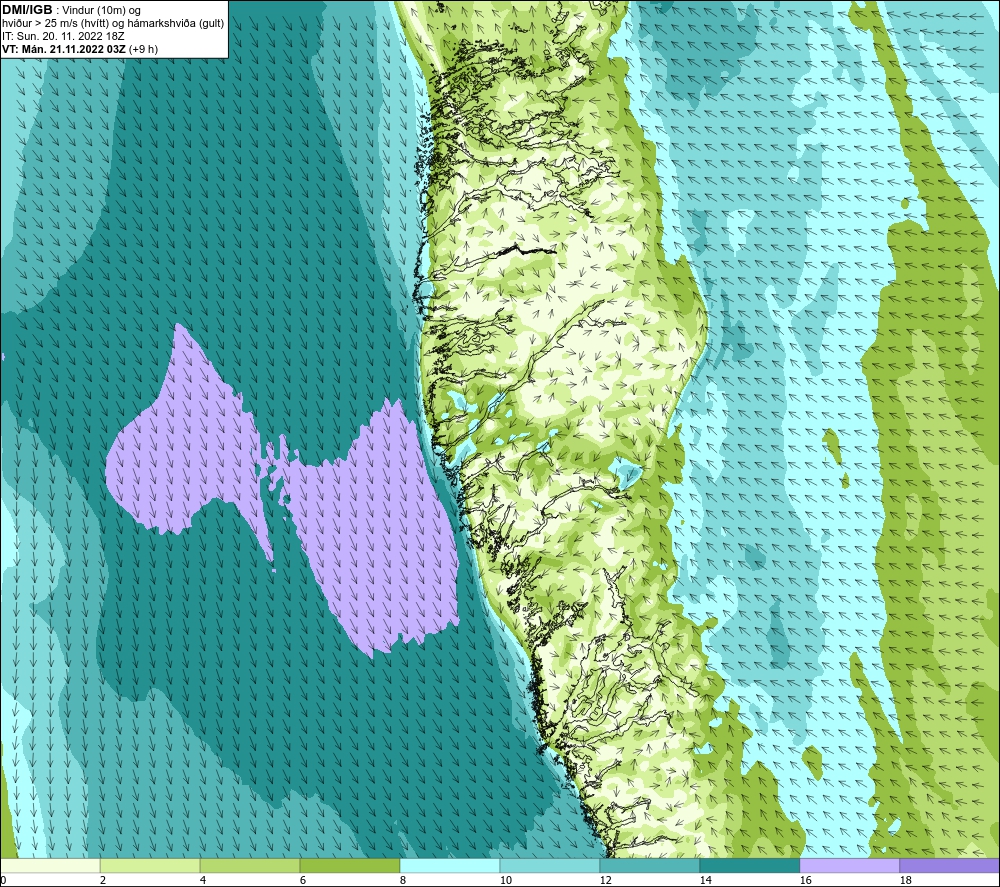Click the legend label '10'
Screen dimensions: 1000x887
click(x=505, y=880)
